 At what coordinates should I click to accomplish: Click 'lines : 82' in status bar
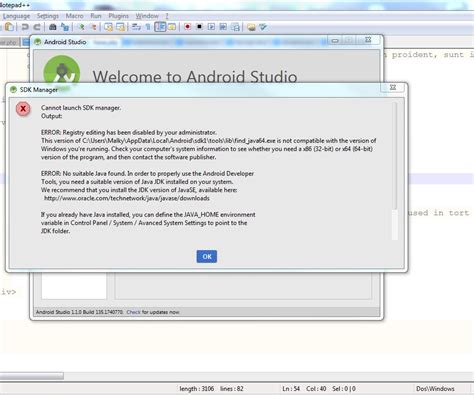pos(232,389)
